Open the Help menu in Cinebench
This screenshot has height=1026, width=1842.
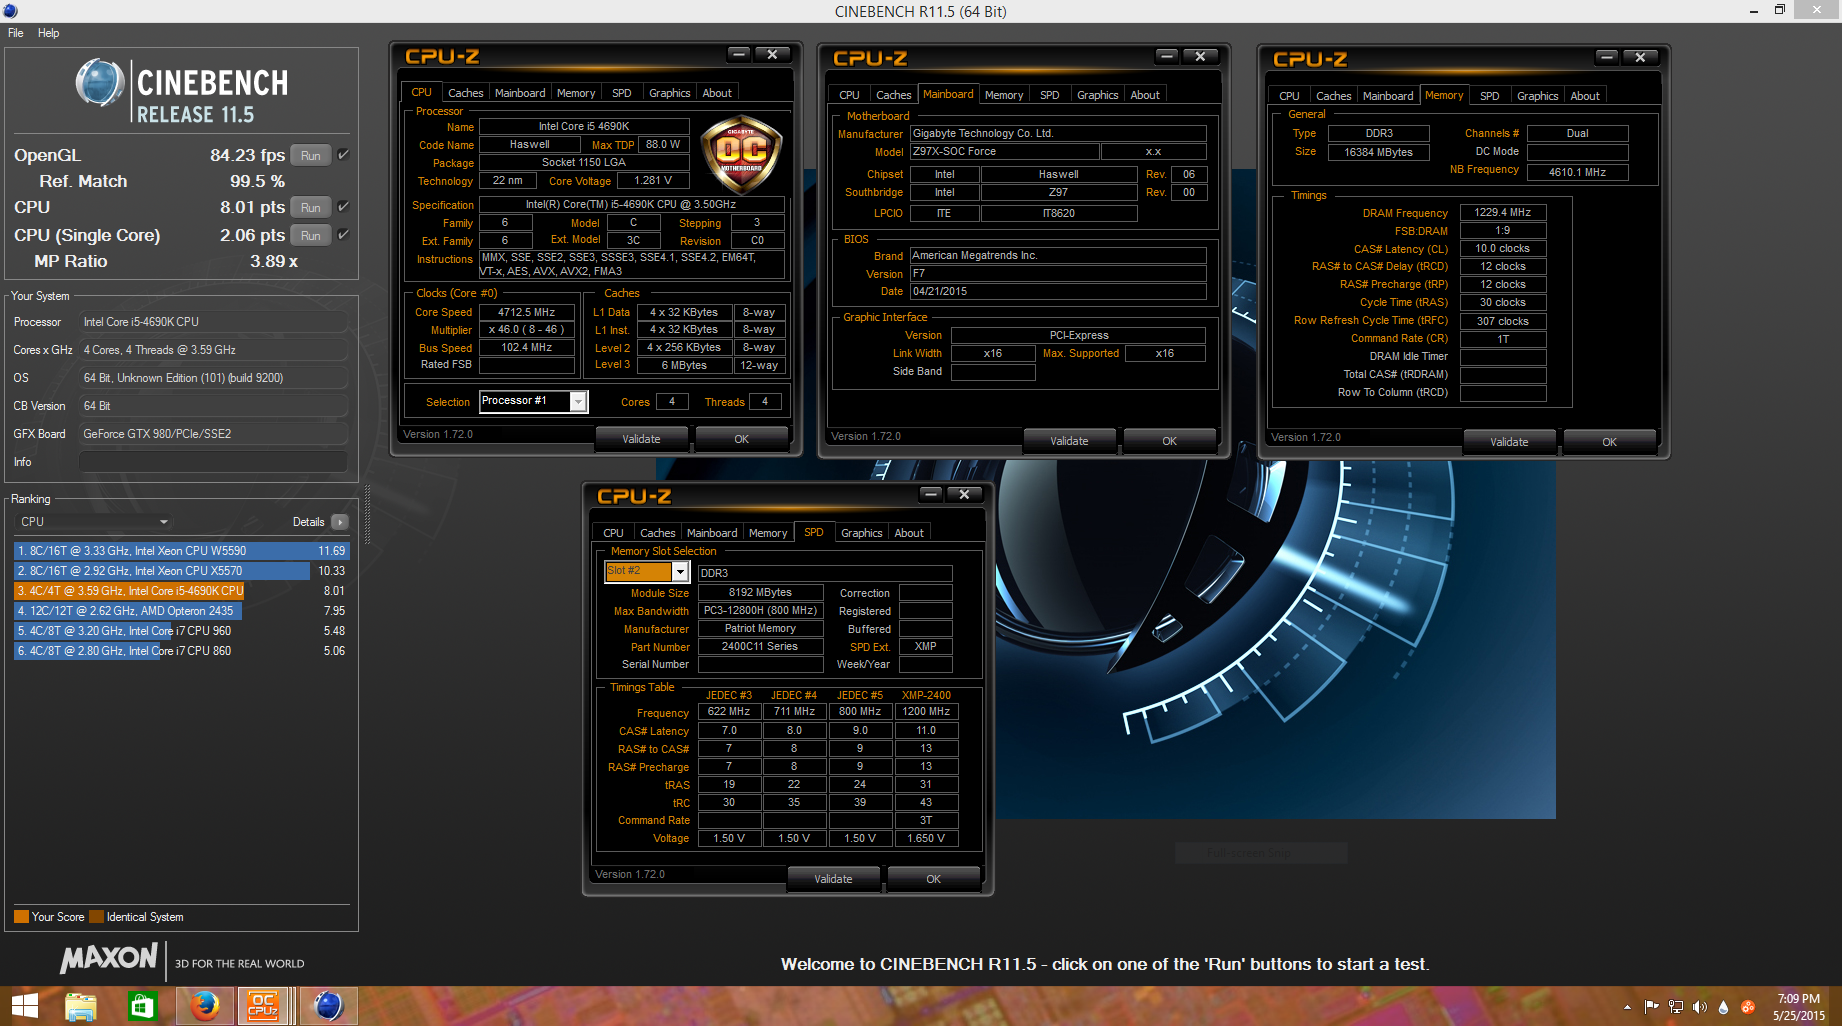click(x=48, y=33)
